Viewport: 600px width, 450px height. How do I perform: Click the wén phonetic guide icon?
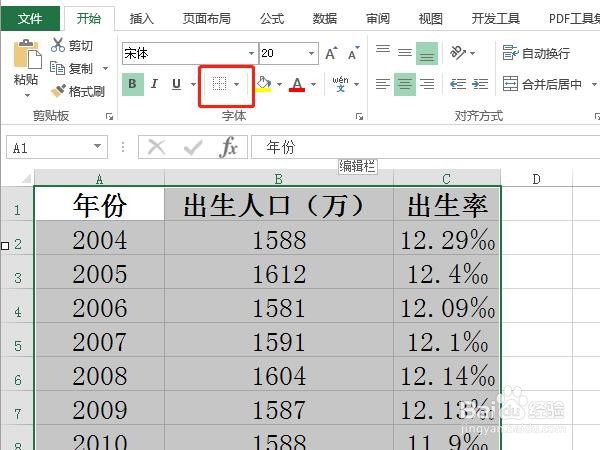click(x=340, y=84)
